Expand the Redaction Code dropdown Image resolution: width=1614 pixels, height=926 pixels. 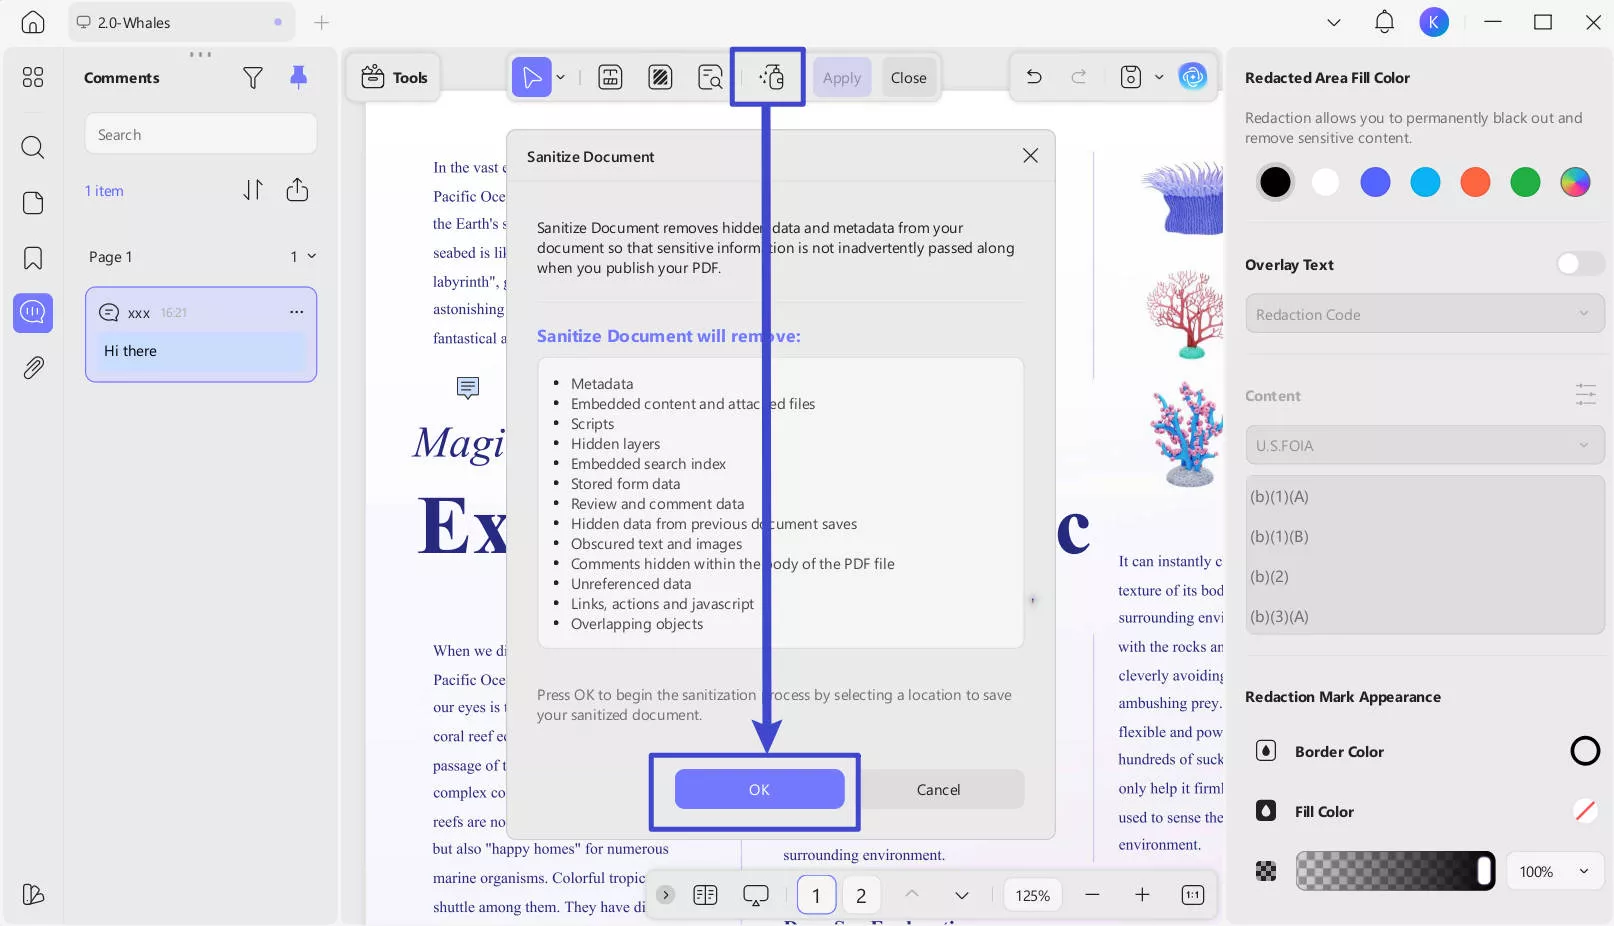(1424, 314)
